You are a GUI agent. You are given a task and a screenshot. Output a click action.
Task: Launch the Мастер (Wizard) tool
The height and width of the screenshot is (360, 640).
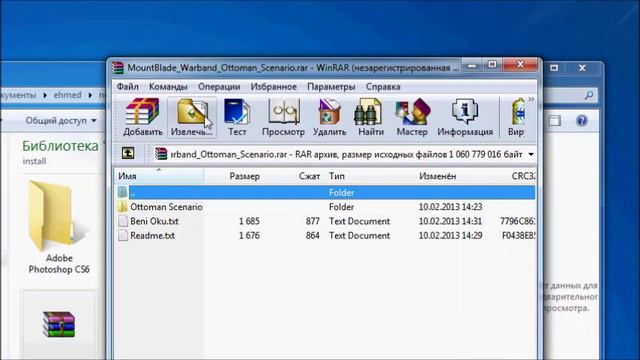point(412,117)
